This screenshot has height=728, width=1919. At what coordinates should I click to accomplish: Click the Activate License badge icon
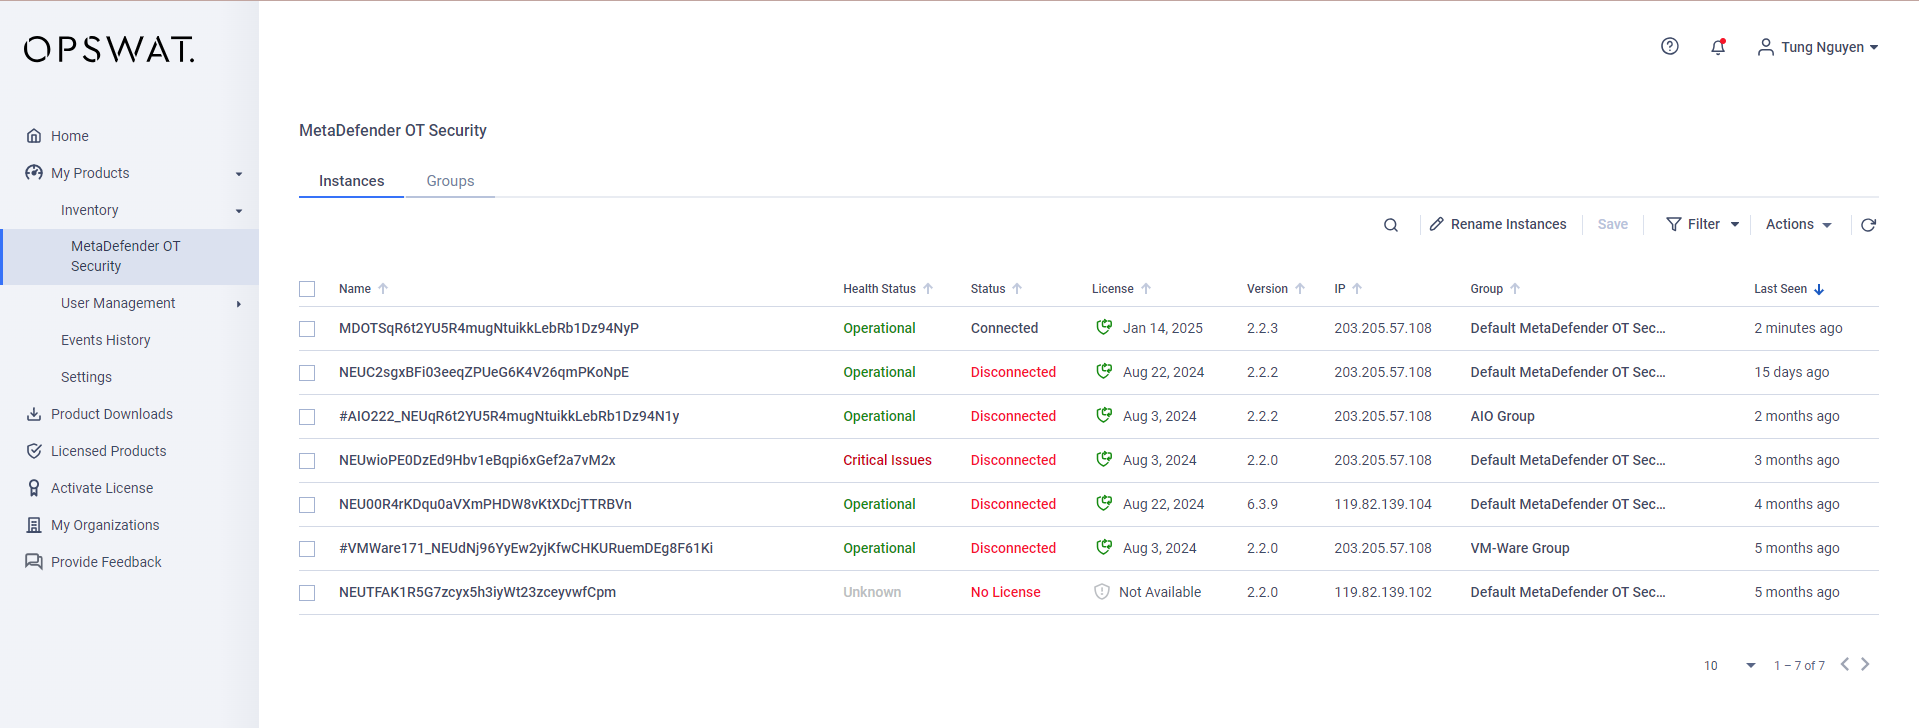34,488
